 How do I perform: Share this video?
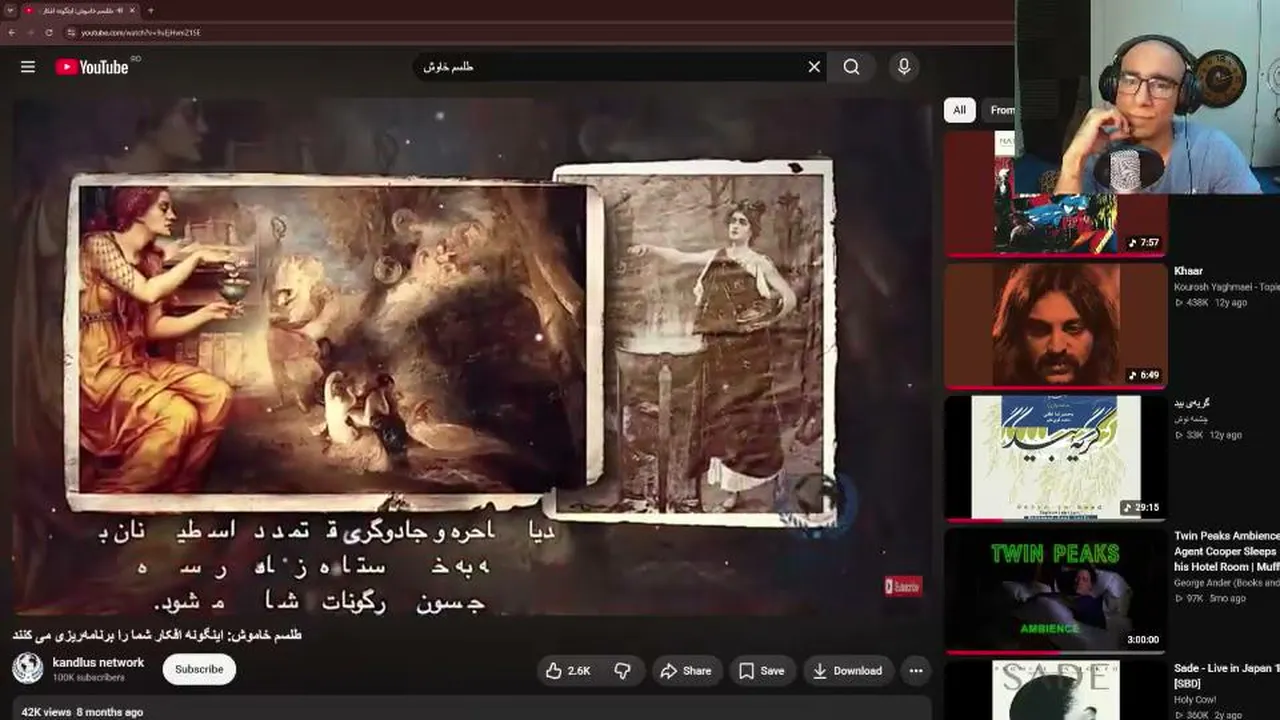[x=686, y=671]
